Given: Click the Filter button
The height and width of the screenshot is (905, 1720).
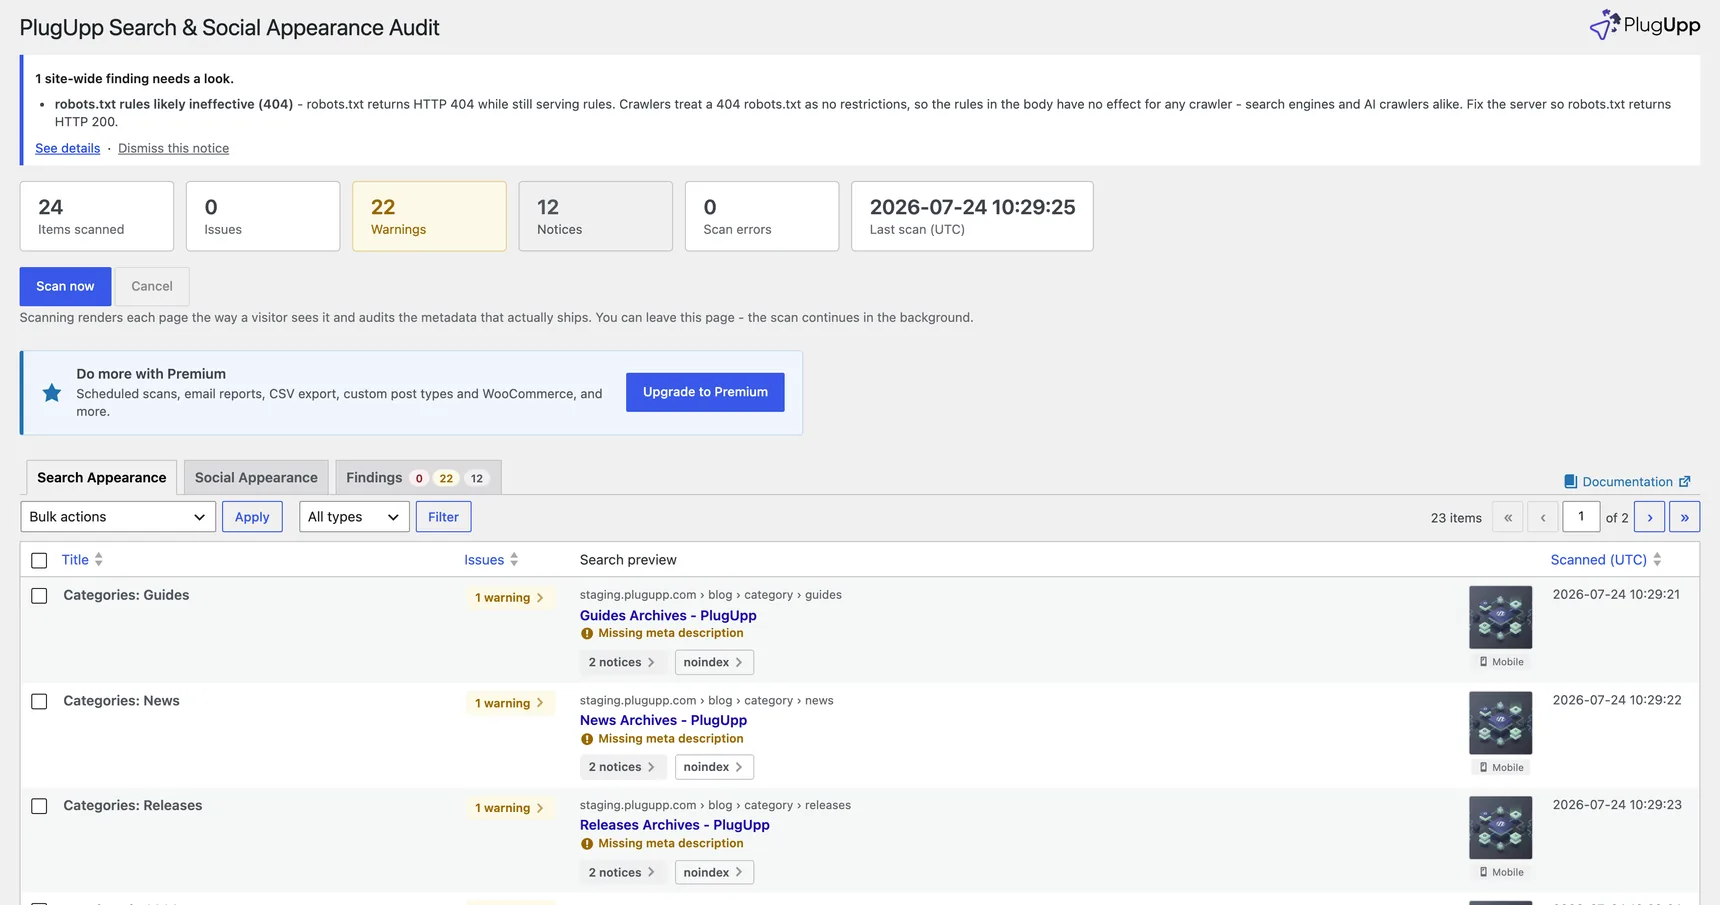Looking at the screenshot, I should click(x=443, y=517).
